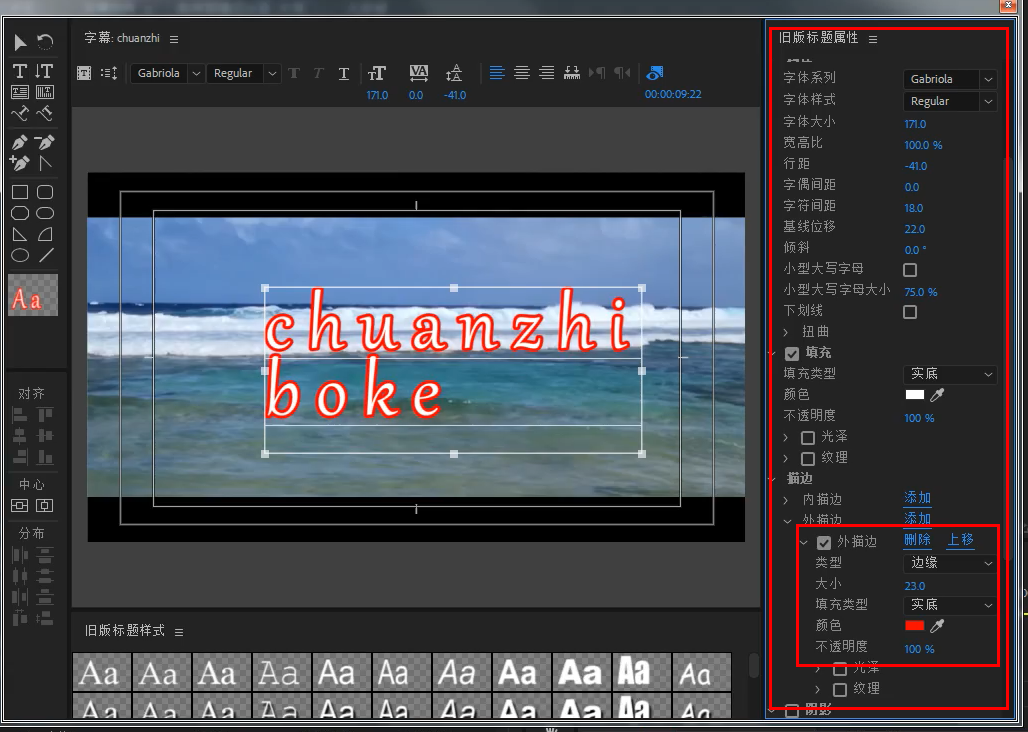Pick fill color with eyedropper

938,395
